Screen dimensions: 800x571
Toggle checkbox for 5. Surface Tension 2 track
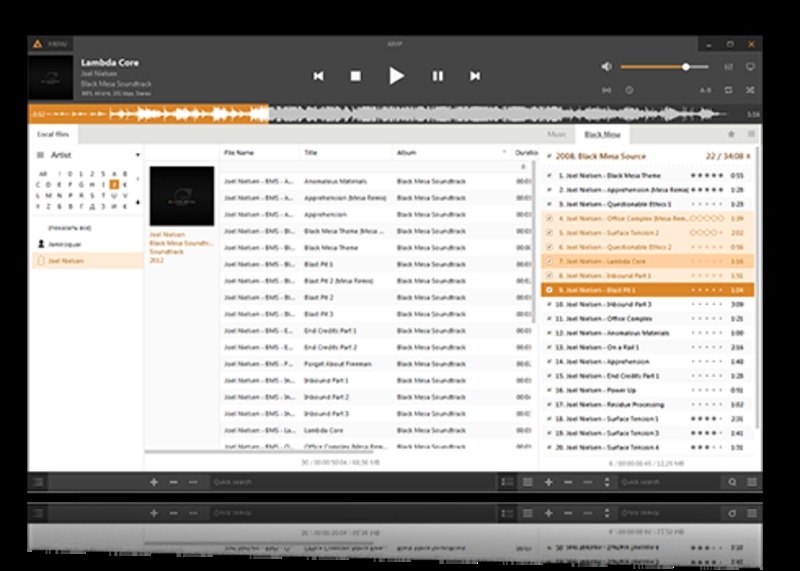click(549, 233)
